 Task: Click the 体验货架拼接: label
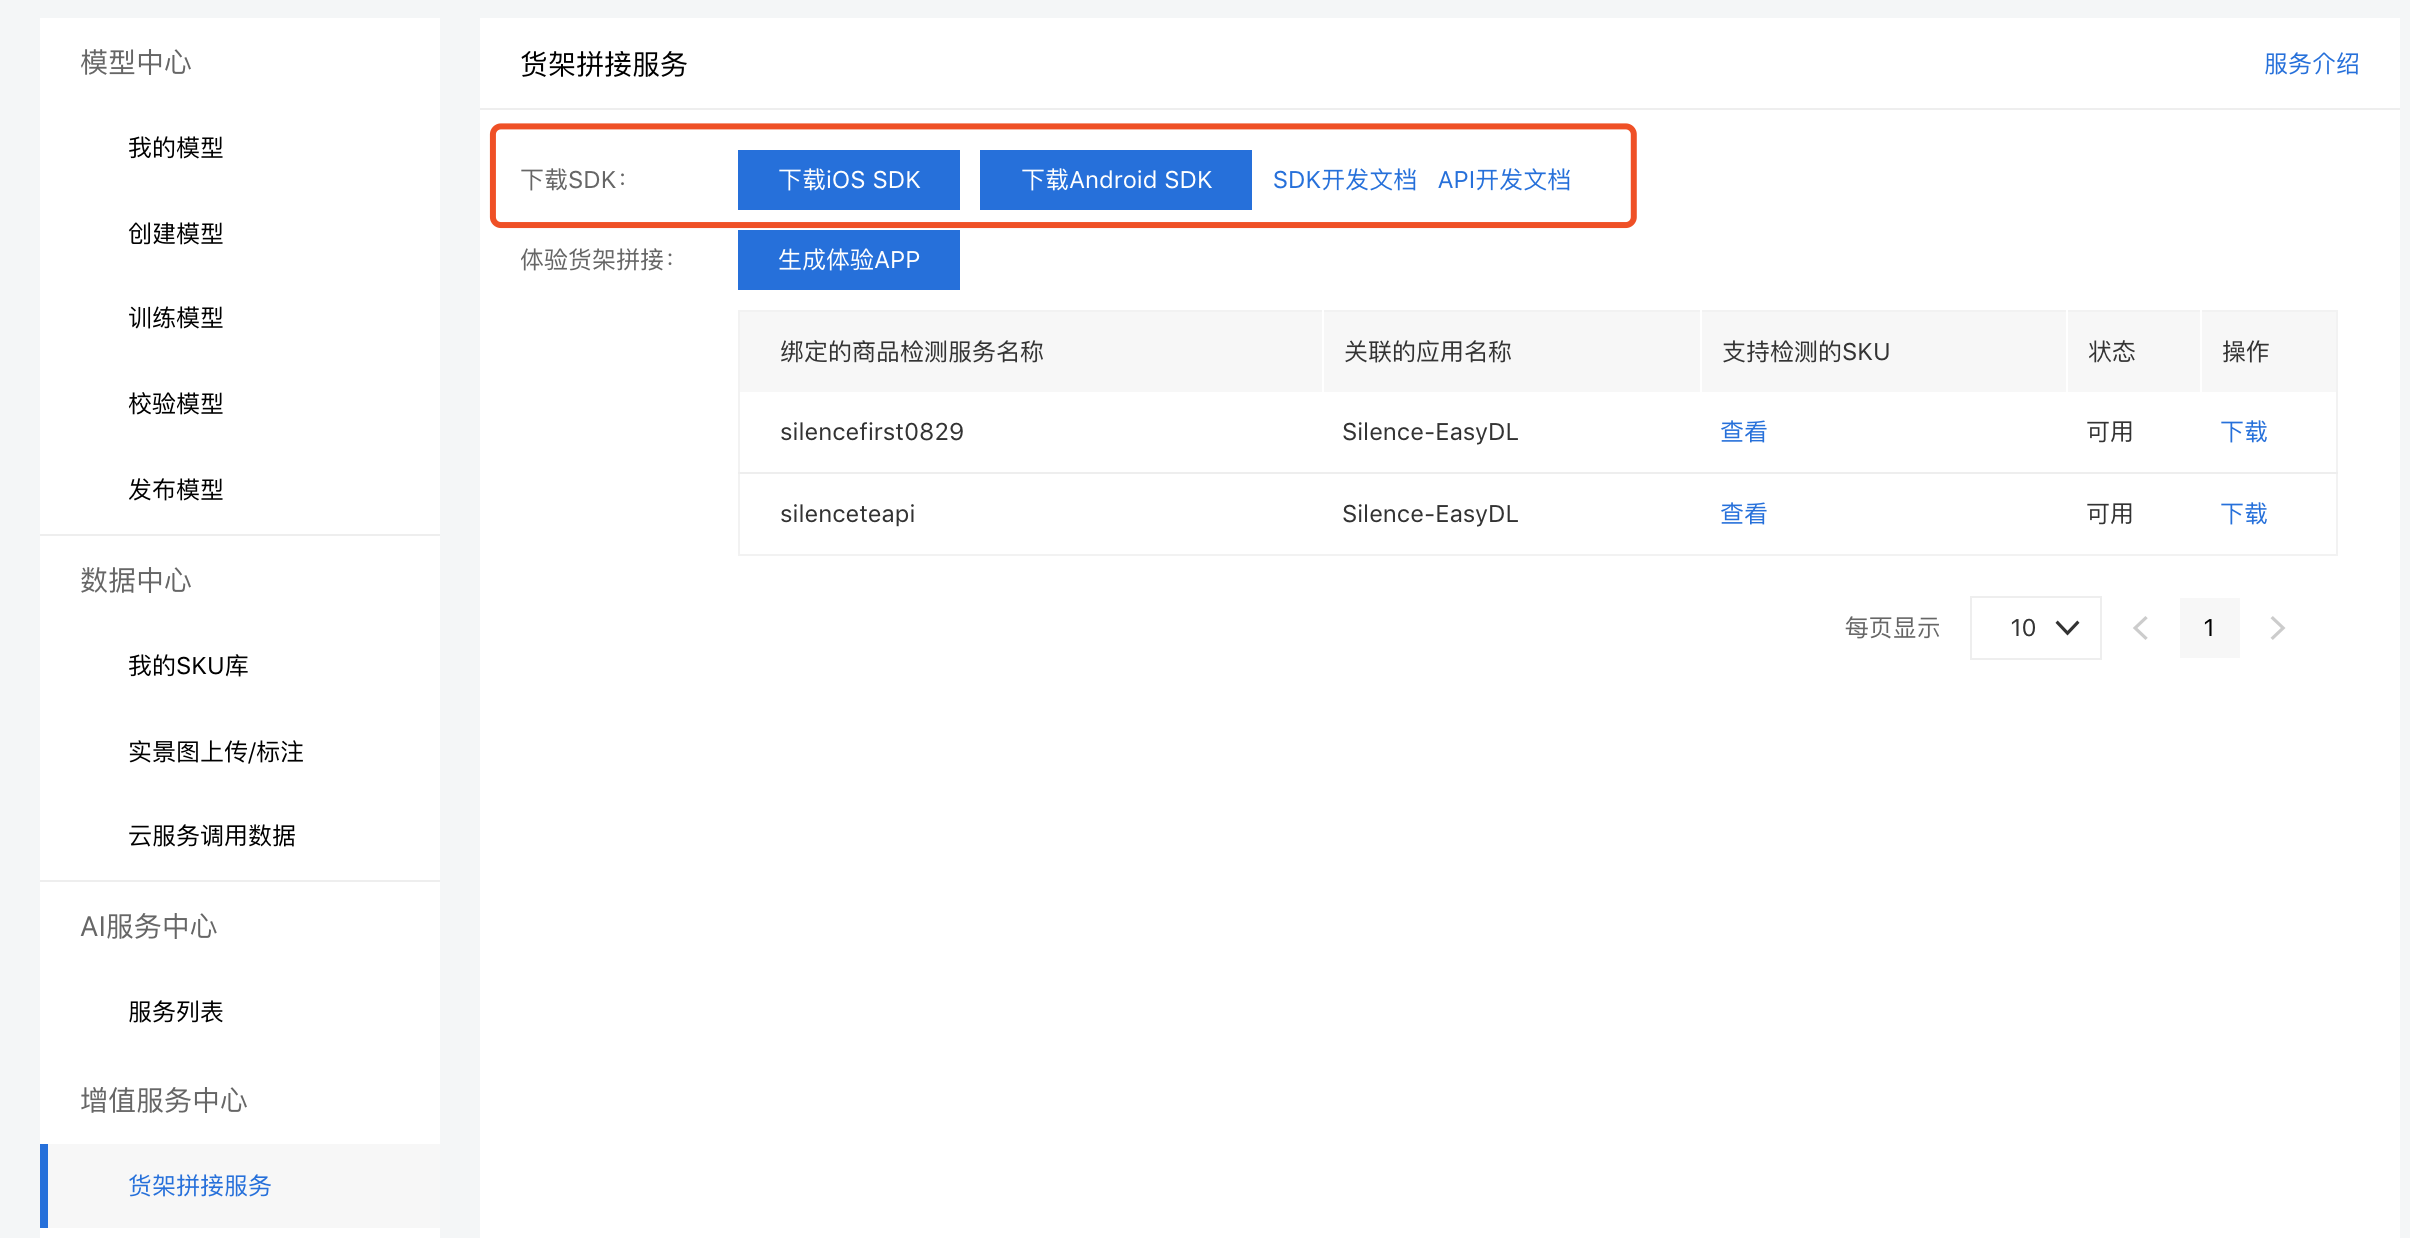pos(597,260)
